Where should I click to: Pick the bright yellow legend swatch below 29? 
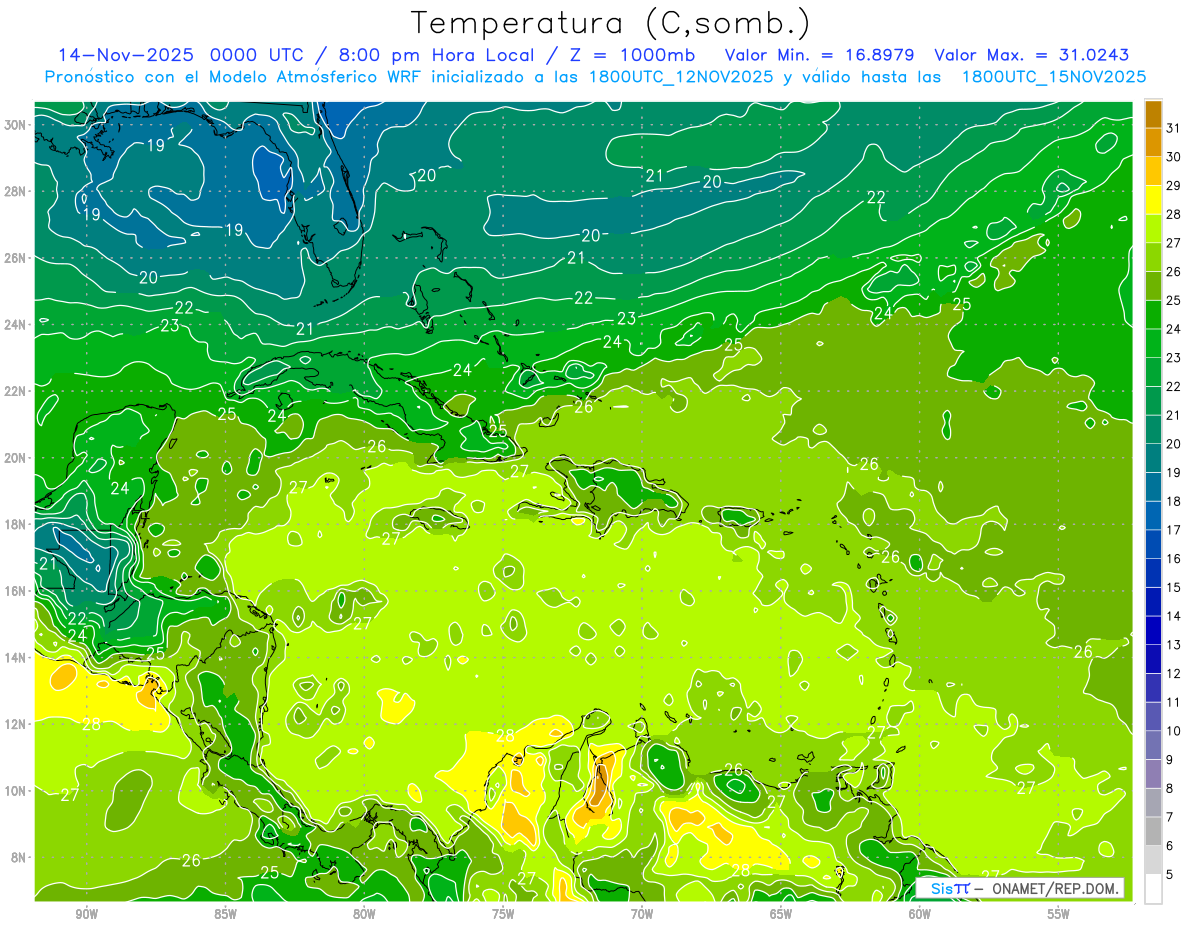point(1153,200)
